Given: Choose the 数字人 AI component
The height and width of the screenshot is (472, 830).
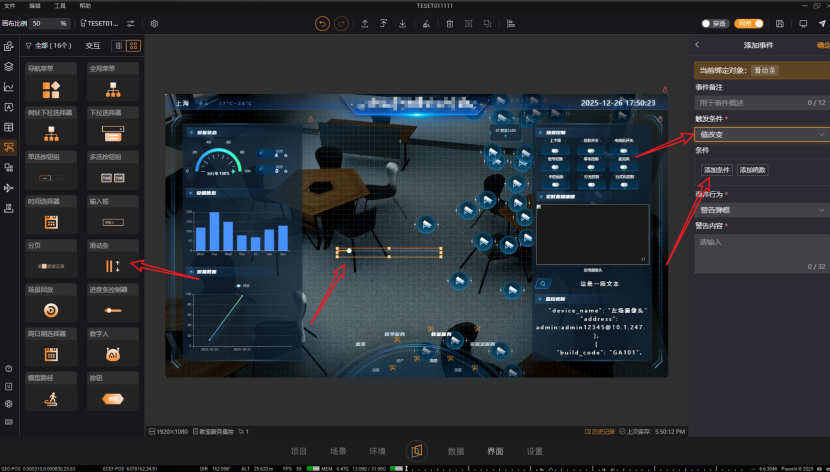Looking at the screenshot, I should click(113, 348).
